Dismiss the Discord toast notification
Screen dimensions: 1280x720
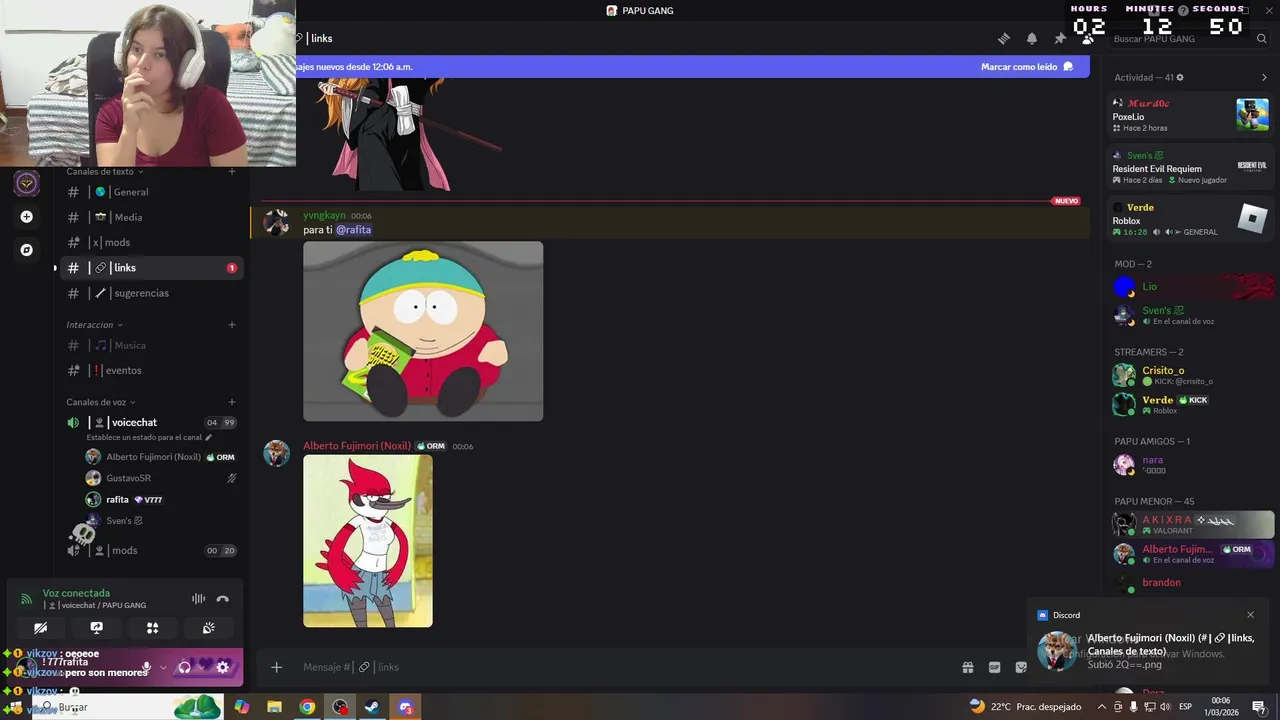(x=1250, y=615)
